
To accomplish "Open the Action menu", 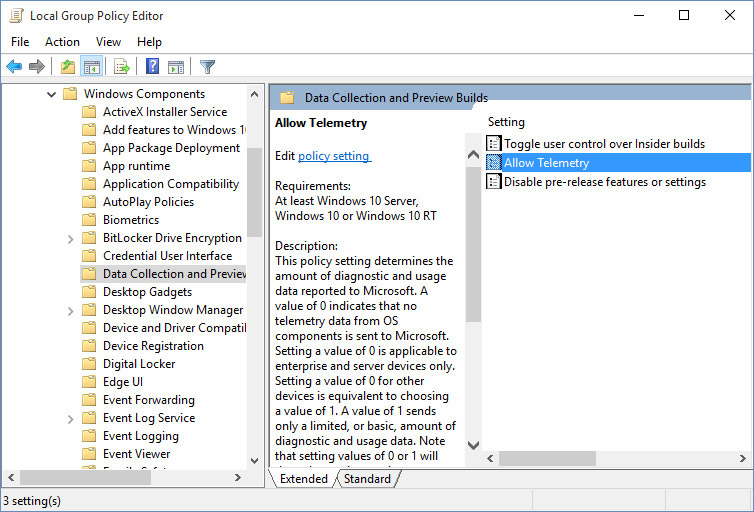I will pos(63,42).
